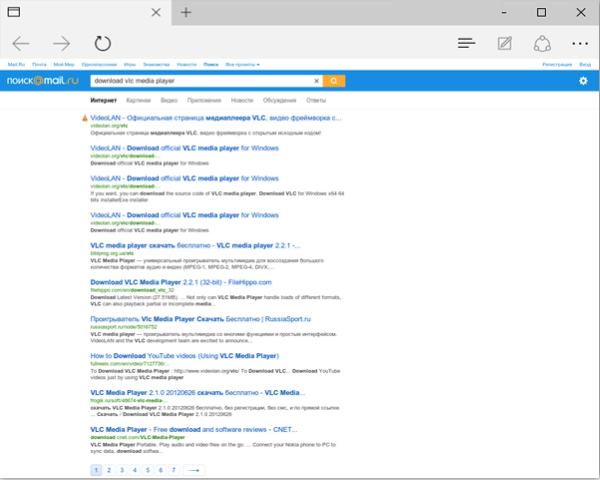Screen dimensions: 600x480
Task: Go to results page 6
Action: point(161,470)
